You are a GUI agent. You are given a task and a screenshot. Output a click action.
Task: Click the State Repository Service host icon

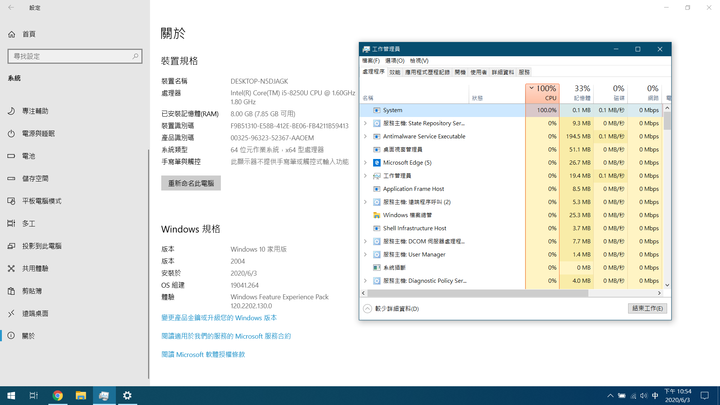377,124
